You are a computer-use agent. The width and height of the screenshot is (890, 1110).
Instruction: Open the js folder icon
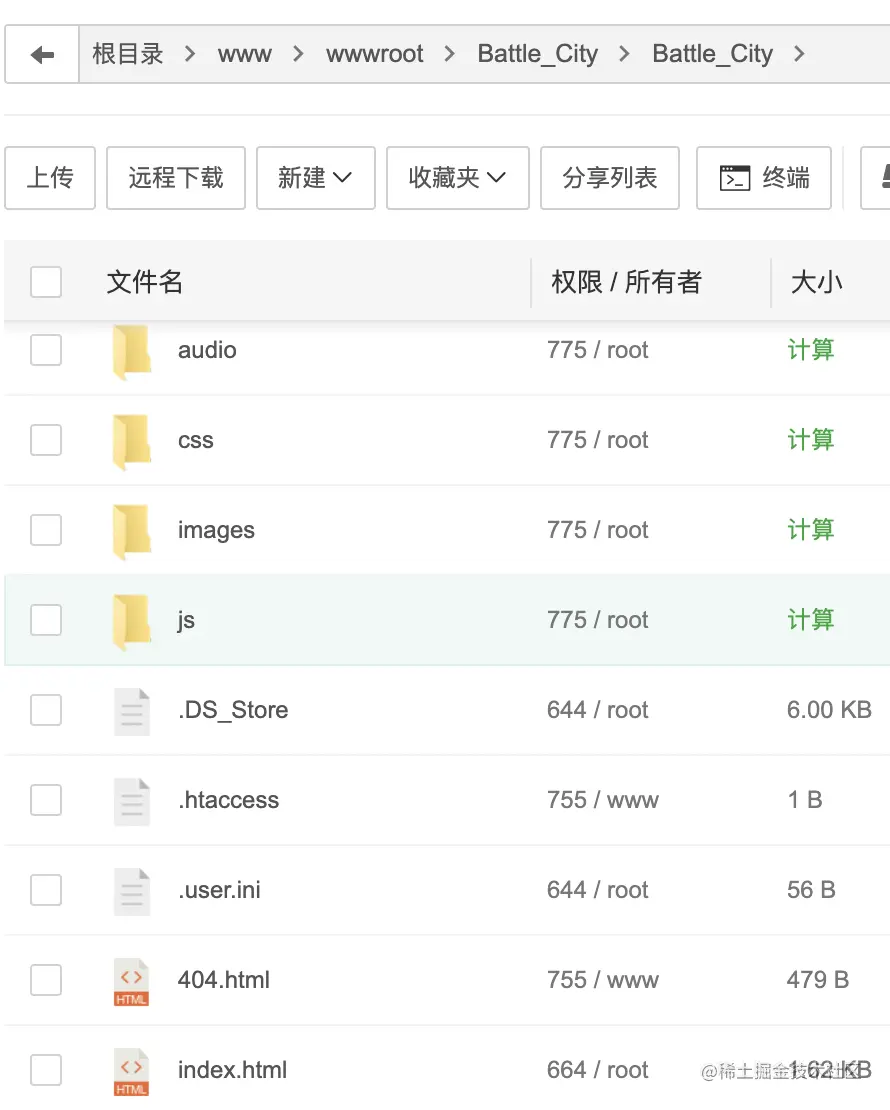(x=132, y=621)
